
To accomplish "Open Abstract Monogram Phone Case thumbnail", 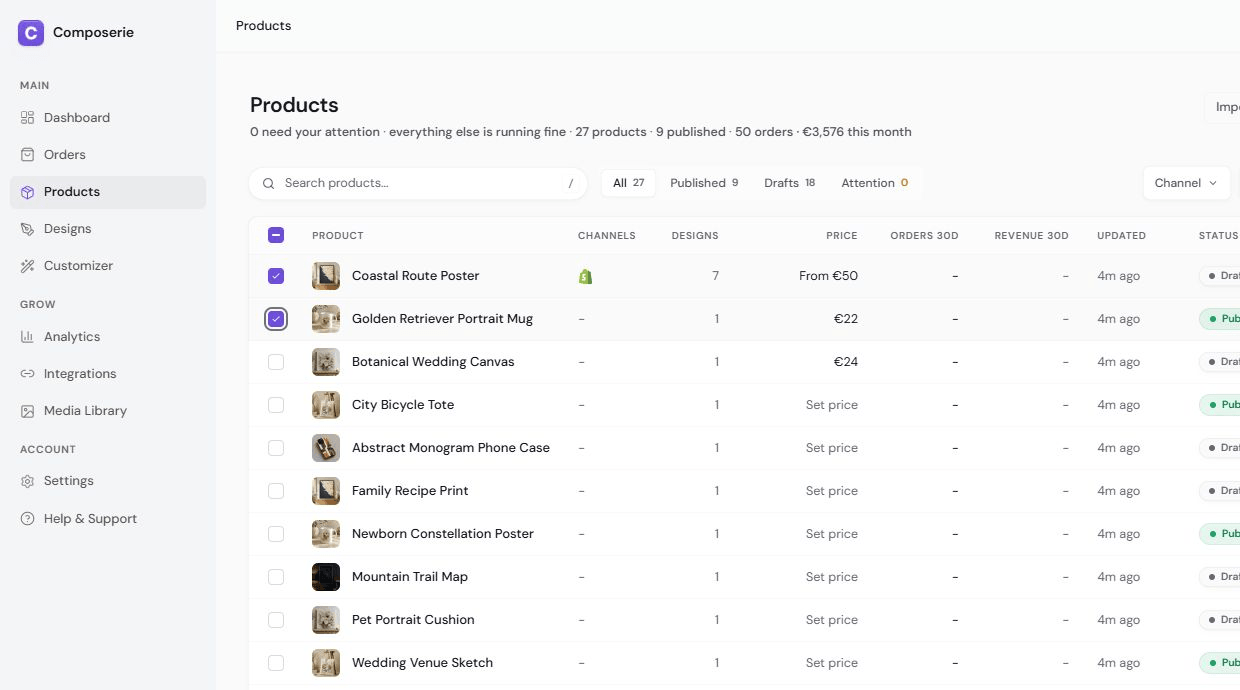I will [326, 448].
